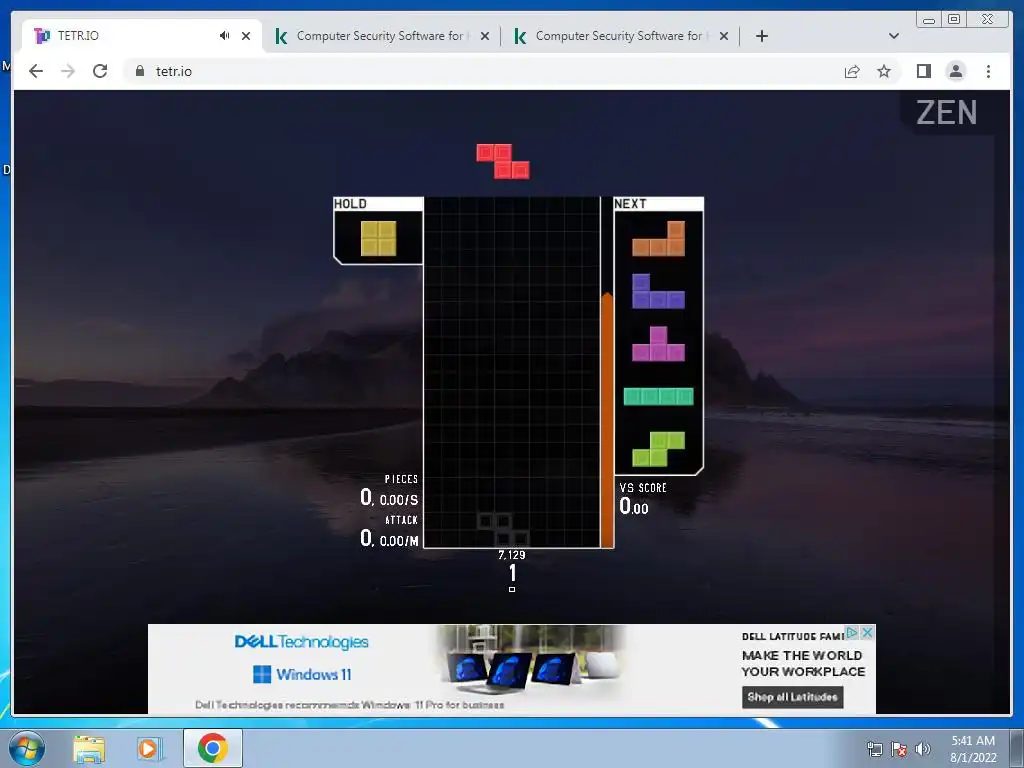Click the orange progress bar beside board
Screen dimensions: 1024x768
[607, 420]
